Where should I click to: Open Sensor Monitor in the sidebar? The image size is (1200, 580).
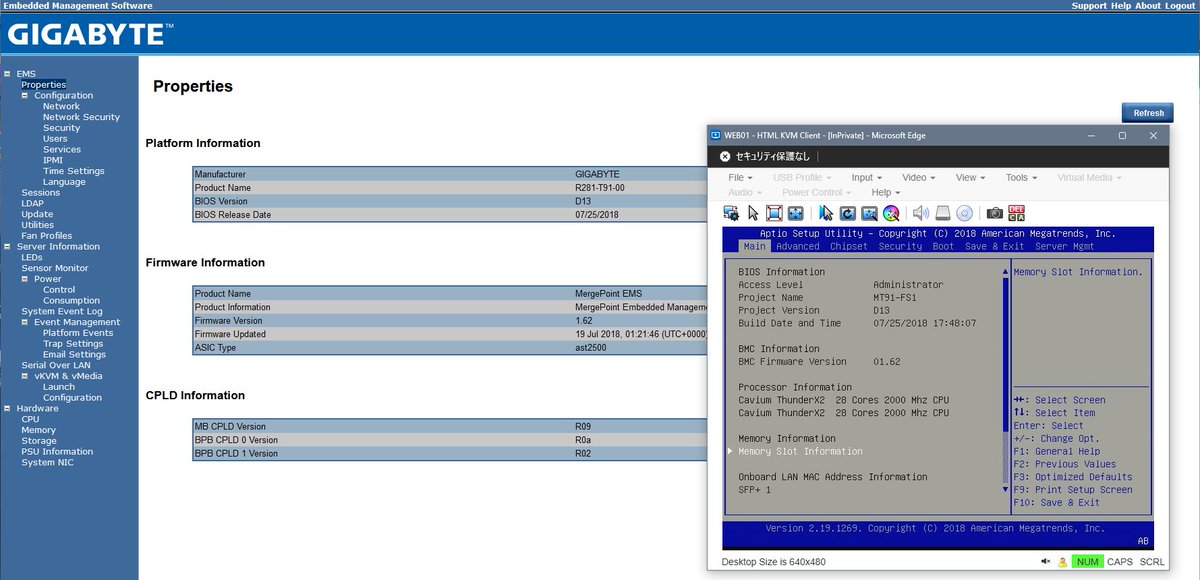(55, 268)
